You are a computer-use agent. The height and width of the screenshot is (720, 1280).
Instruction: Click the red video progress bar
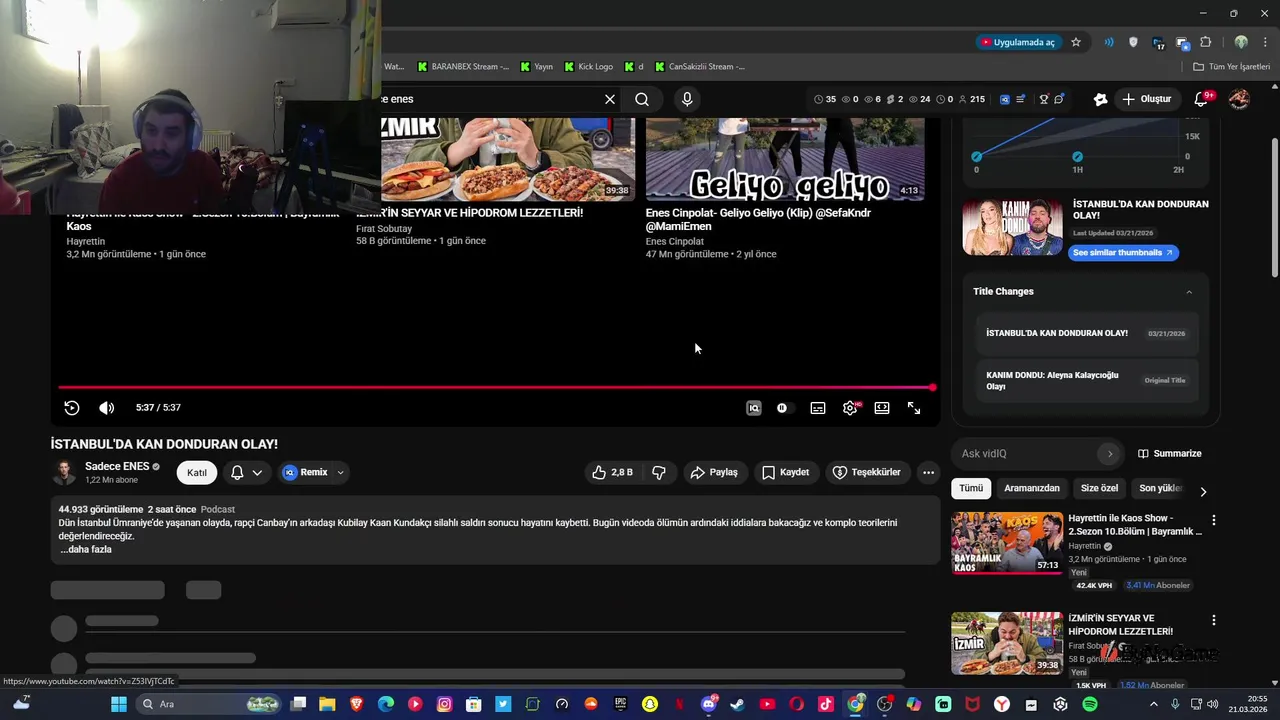point(495,387)
